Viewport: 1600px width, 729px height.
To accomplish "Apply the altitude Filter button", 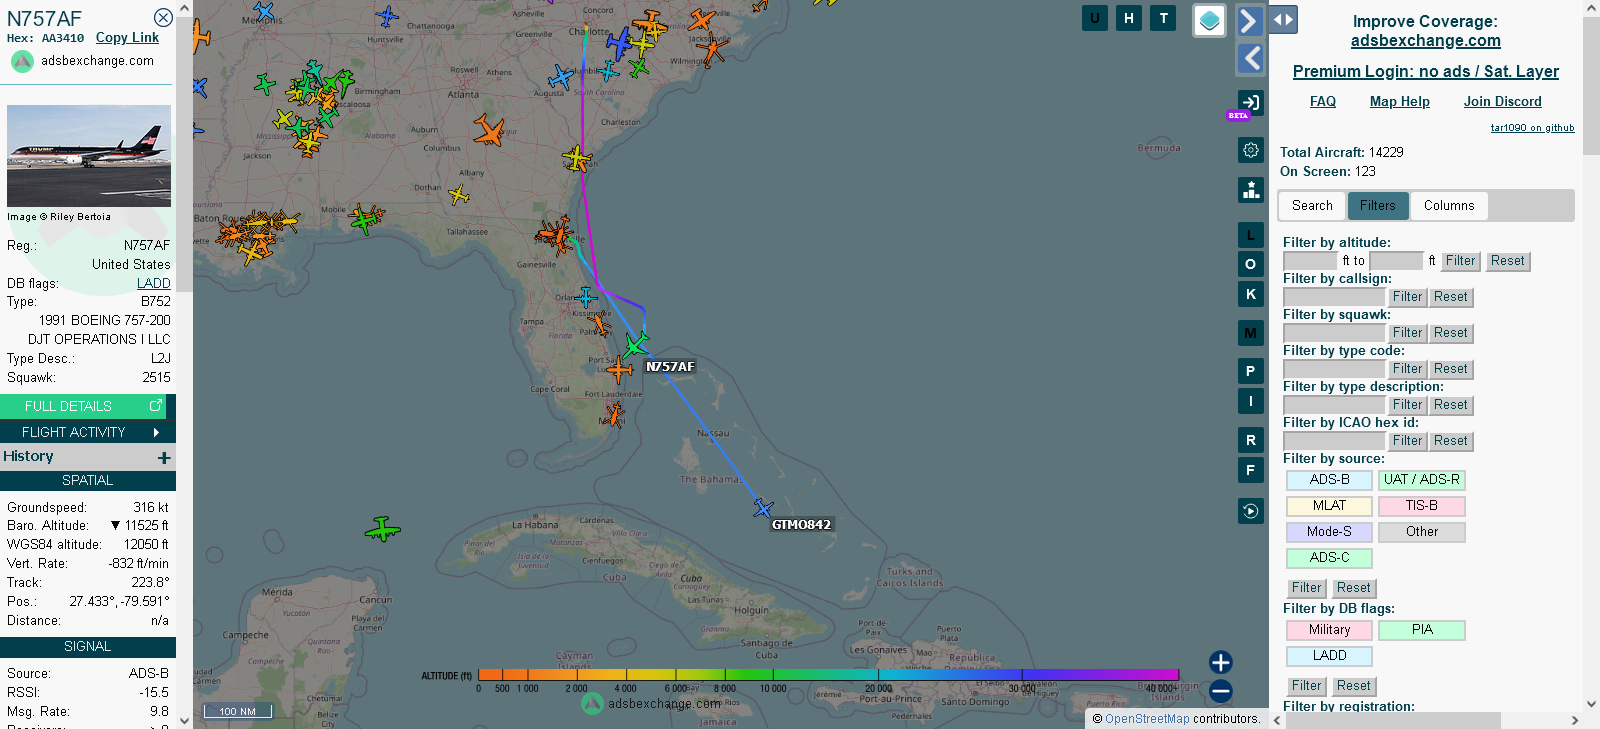I will (1460, 261).
